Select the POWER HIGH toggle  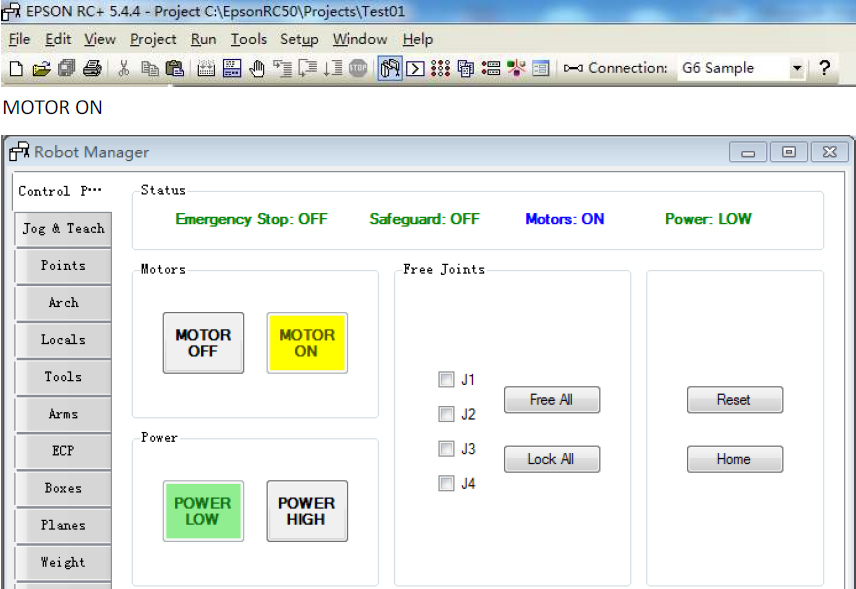click(307, 511)
